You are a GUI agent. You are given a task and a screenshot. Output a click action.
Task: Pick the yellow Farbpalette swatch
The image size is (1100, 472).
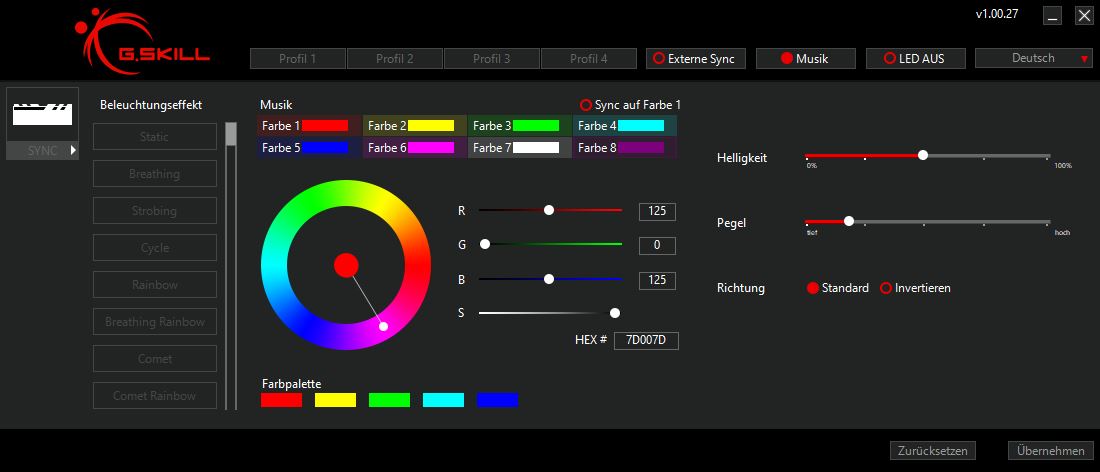(x=335, y=400)
